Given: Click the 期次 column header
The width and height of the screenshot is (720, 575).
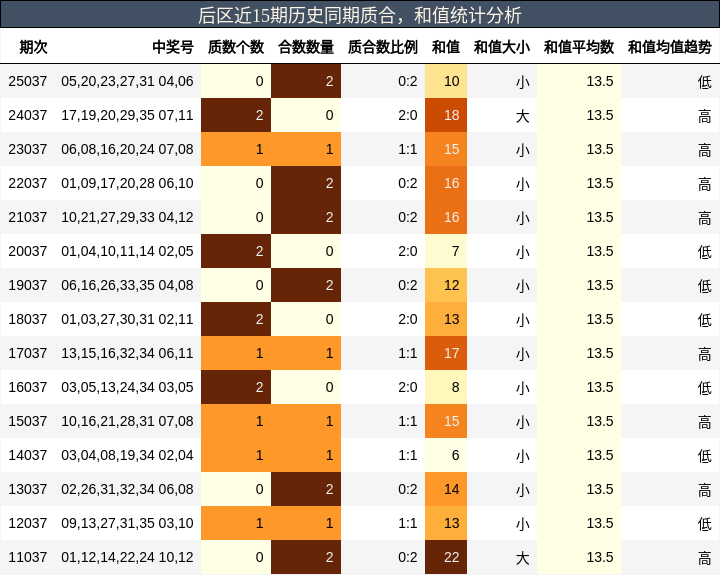Looking at the screenshot, I should [33, 46].
